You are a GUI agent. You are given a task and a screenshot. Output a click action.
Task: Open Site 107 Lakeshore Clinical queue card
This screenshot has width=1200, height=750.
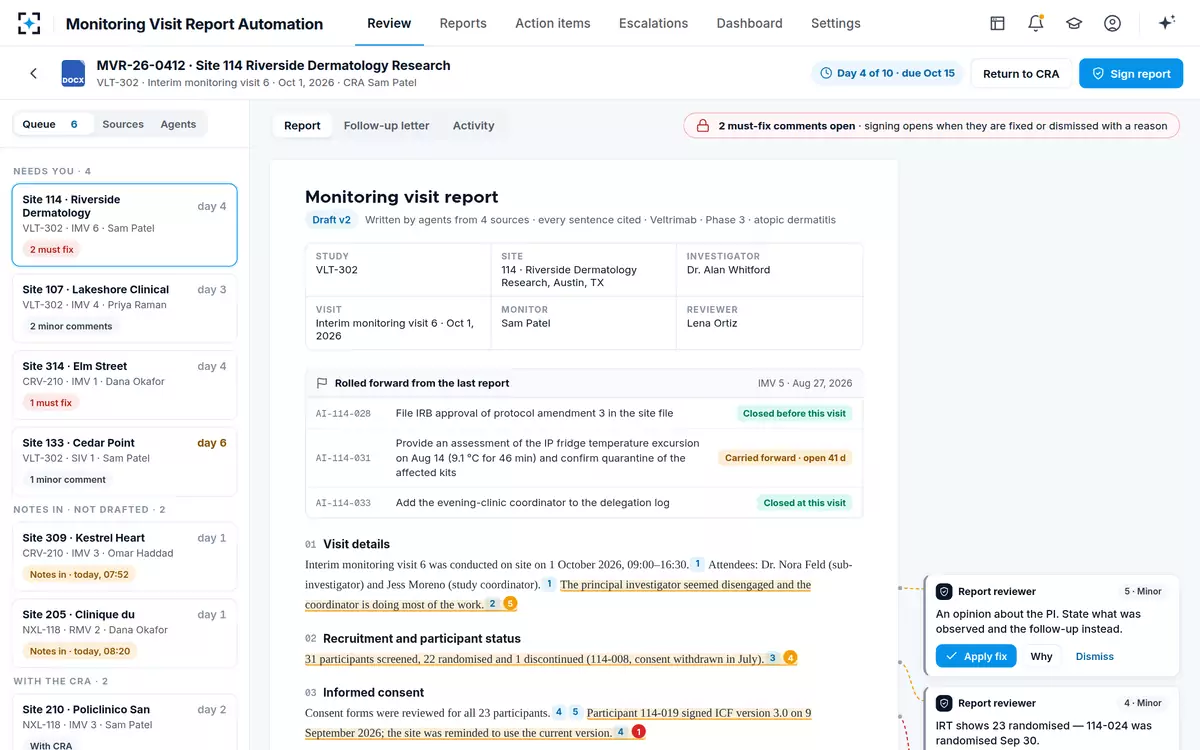click(x=124, y=308)
